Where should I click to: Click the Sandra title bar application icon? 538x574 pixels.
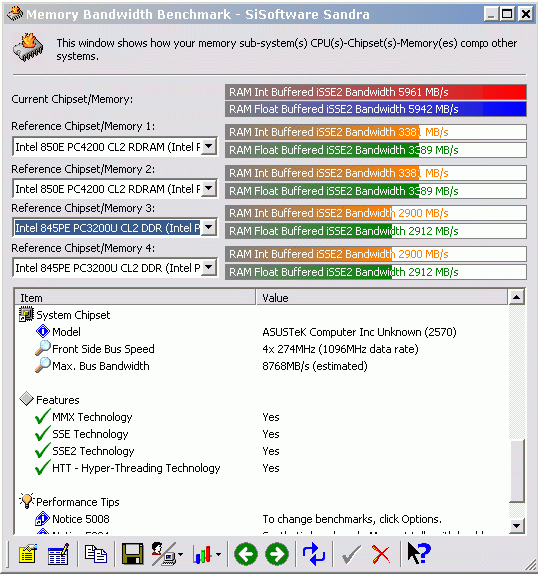pyautogui.click(x=15, y=14)
